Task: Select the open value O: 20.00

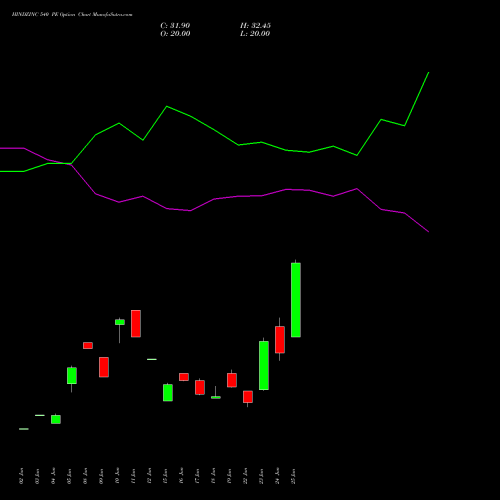Action: coord(175,34)
